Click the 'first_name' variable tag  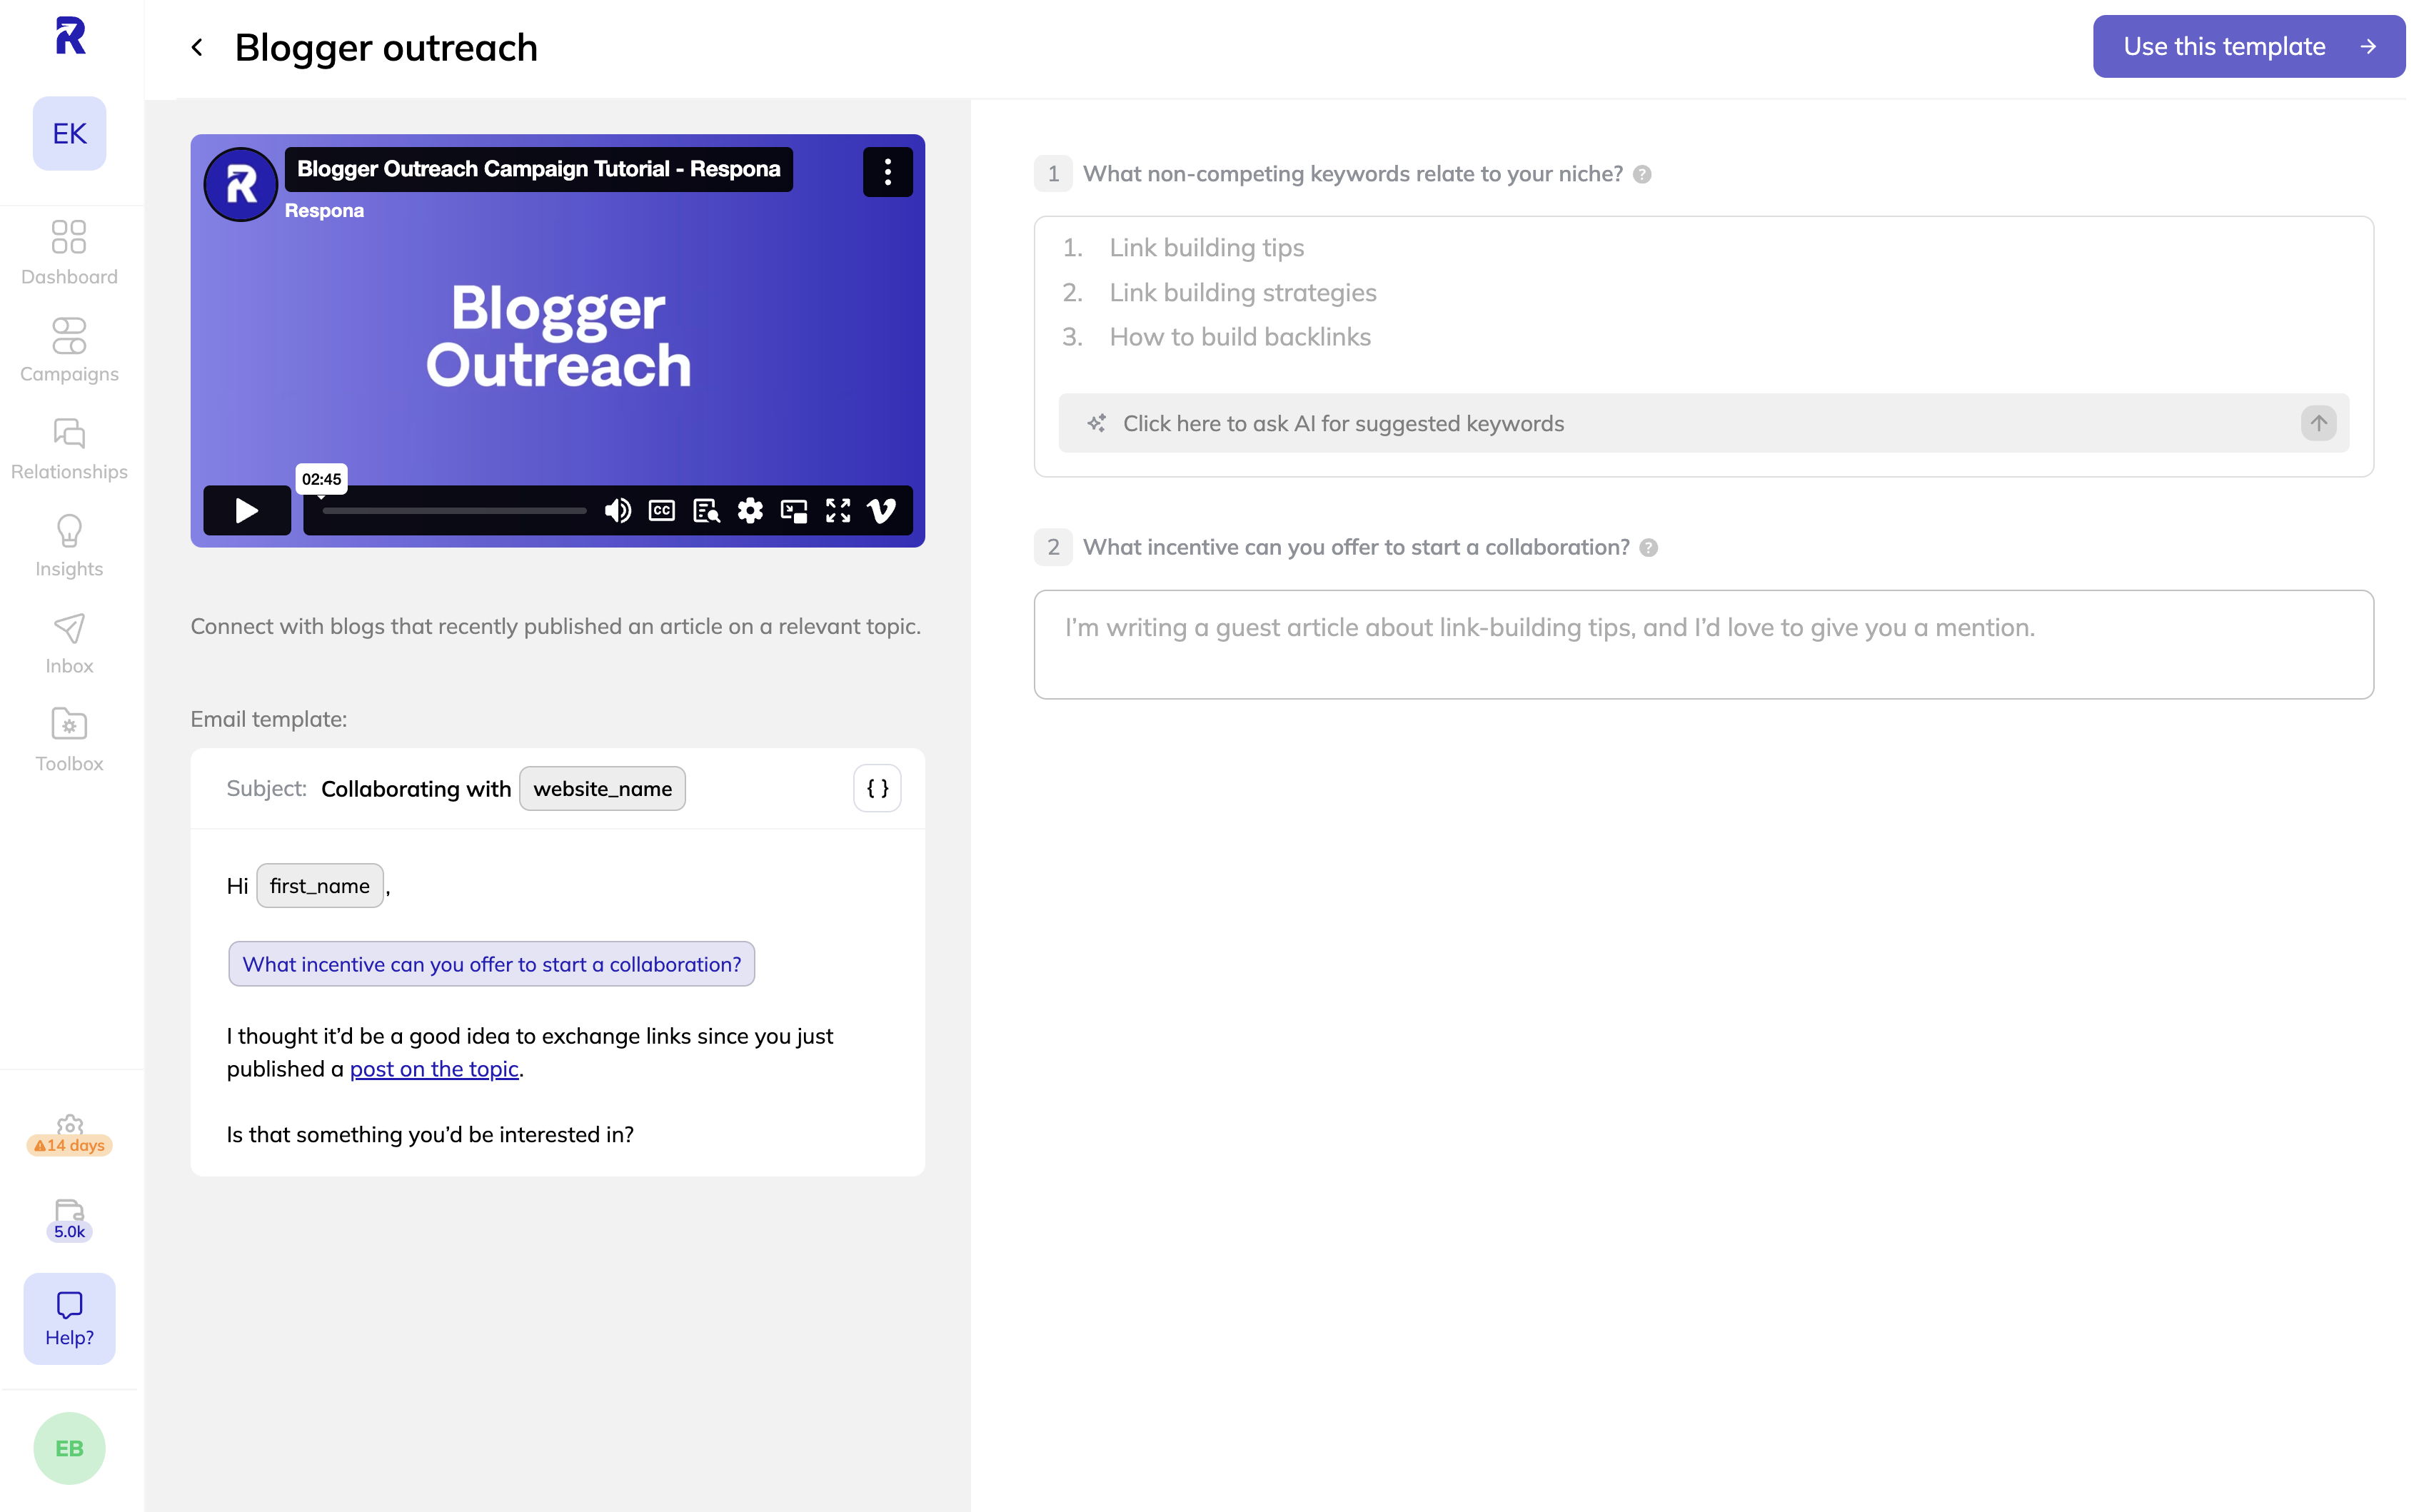[318, 885]
